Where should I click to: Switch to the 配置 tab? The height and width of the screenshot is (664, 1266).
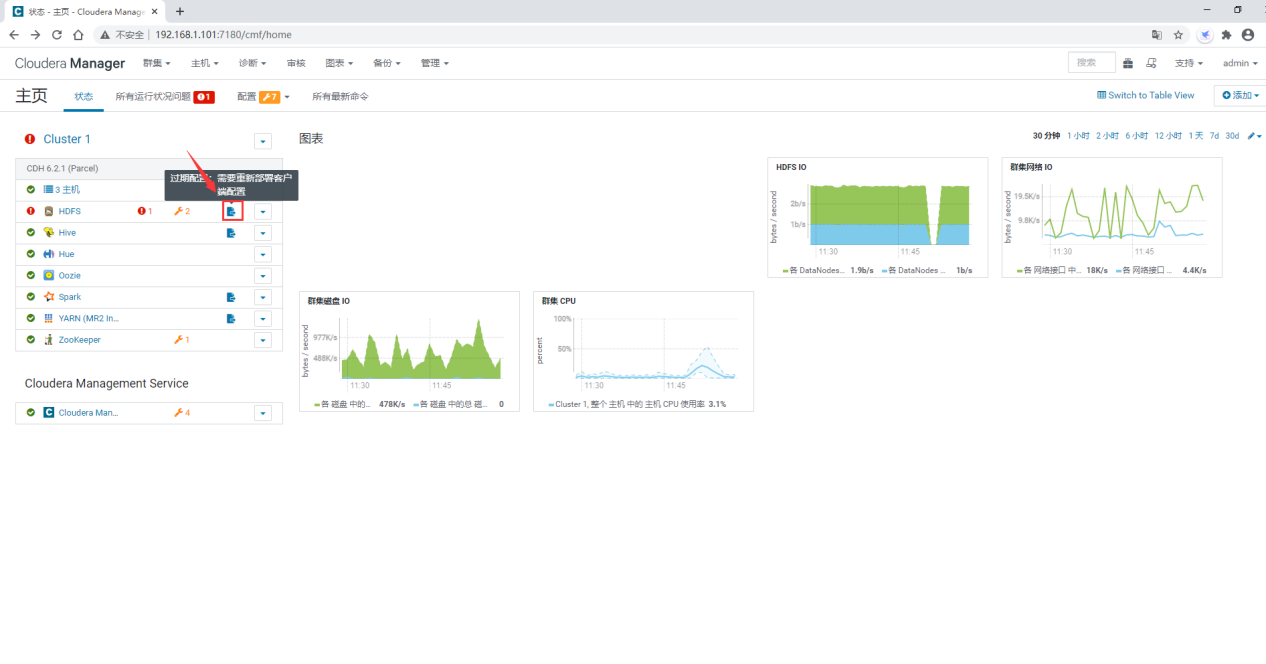[264, 96]
